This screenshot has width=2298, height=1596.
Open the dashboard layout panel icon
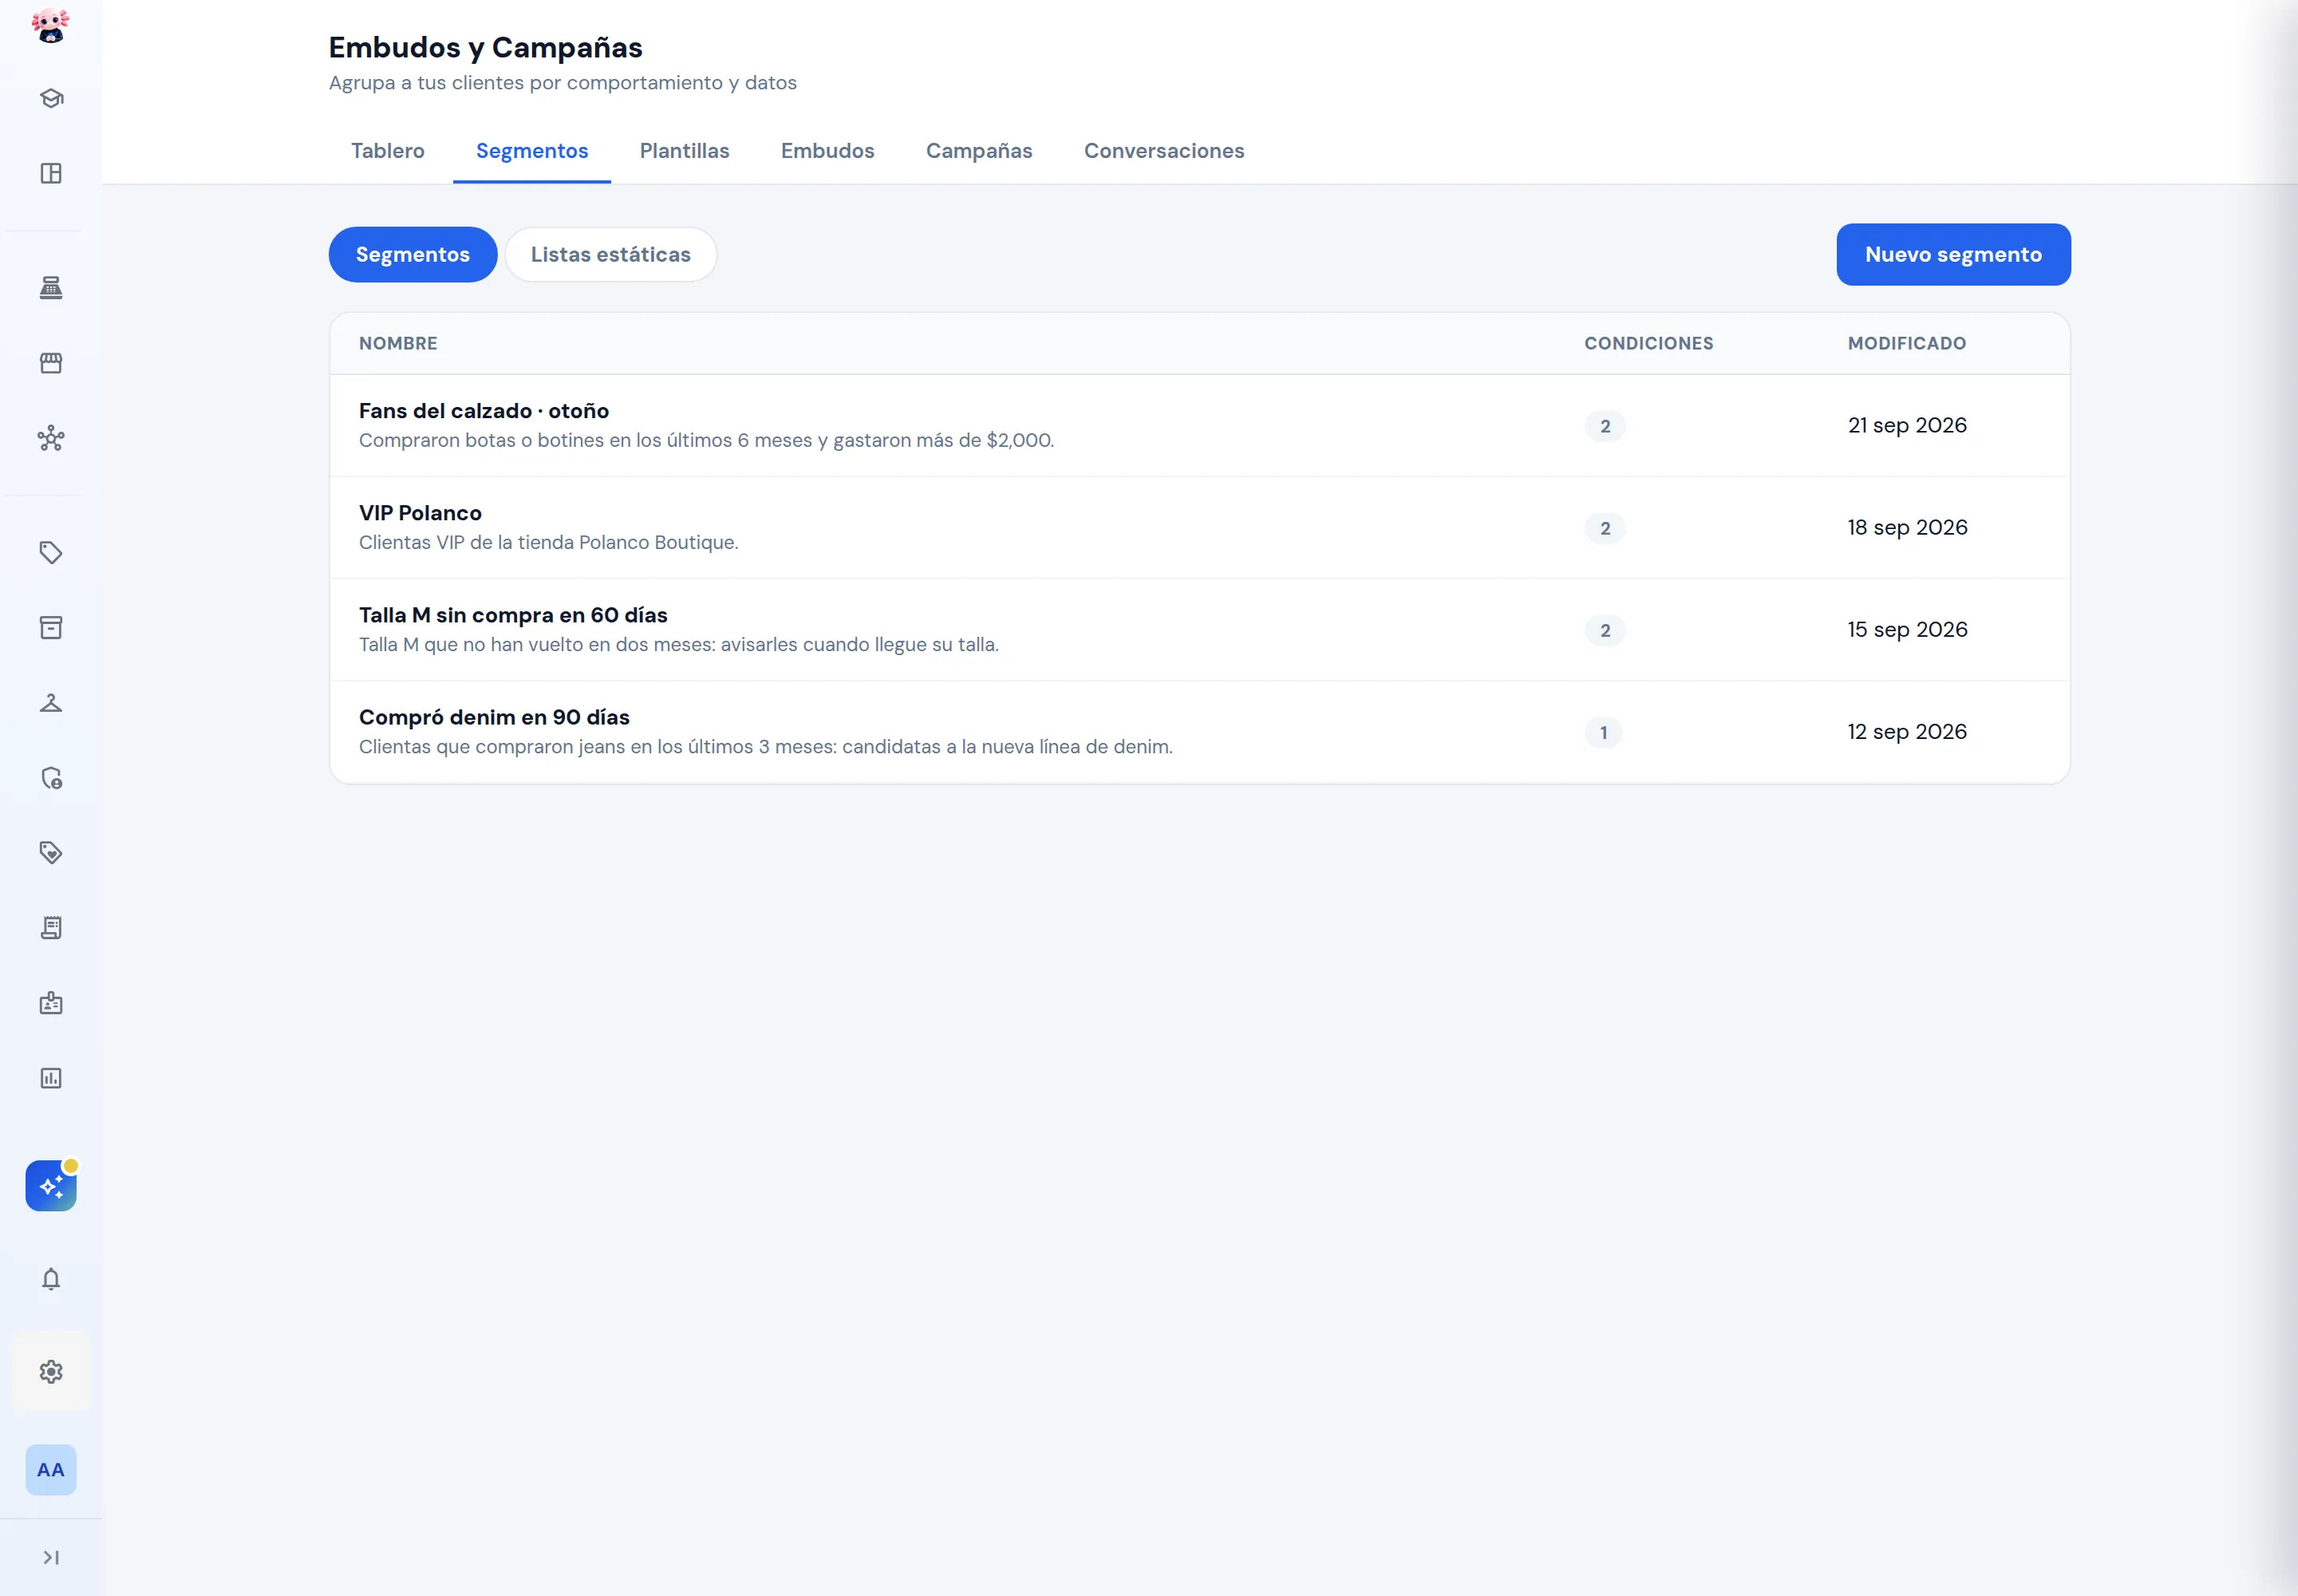pos(51,173)
